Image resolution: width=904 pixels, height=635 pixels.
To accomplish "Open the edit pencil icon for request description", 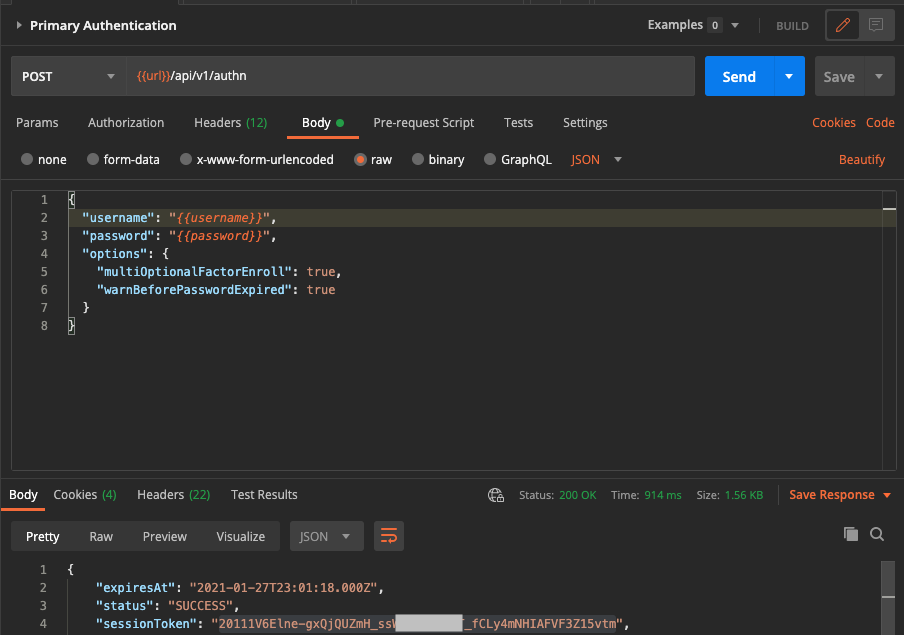I will [x=842, y=25].
